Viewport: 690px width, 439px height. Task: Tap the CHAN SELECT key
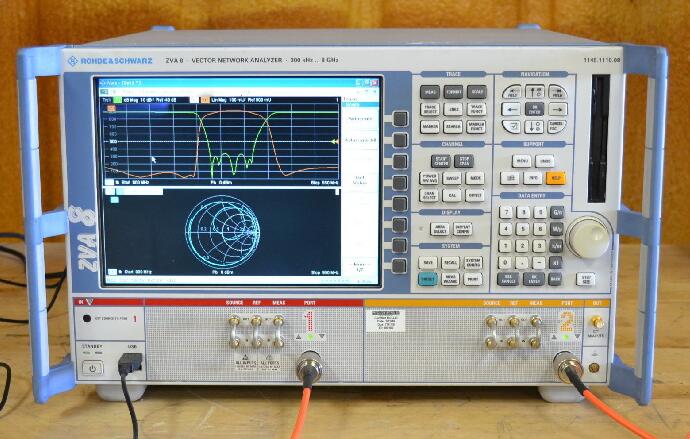click(x=429, y=195)
